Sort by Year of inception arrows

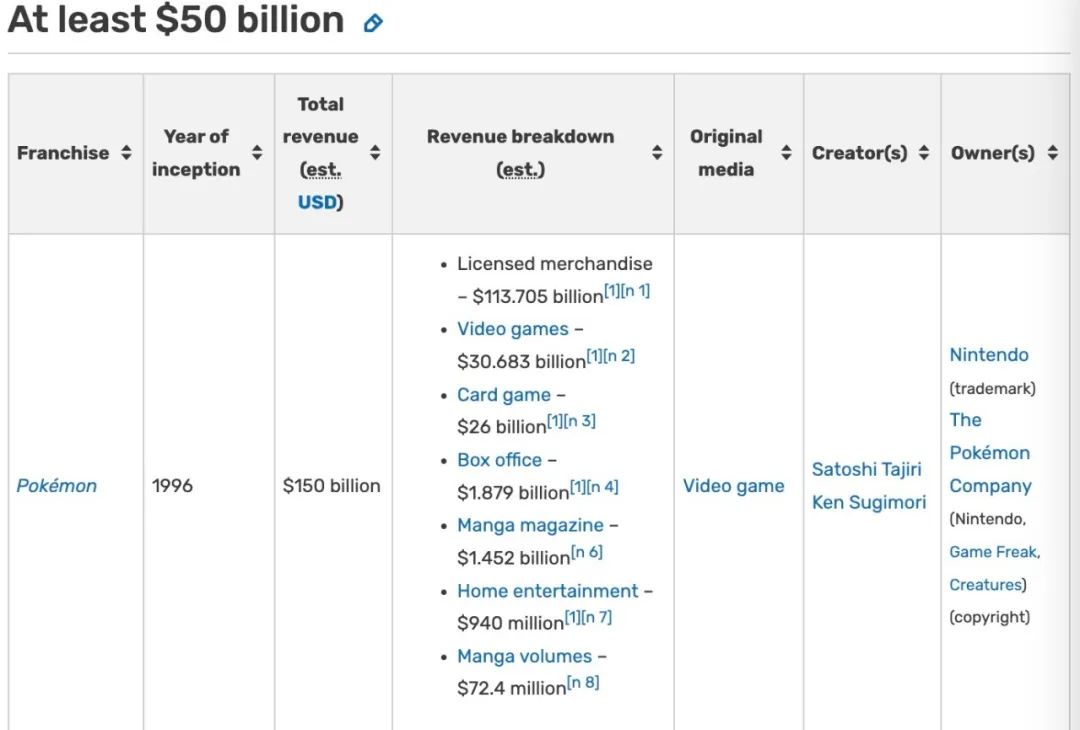(x=257, y=152)
